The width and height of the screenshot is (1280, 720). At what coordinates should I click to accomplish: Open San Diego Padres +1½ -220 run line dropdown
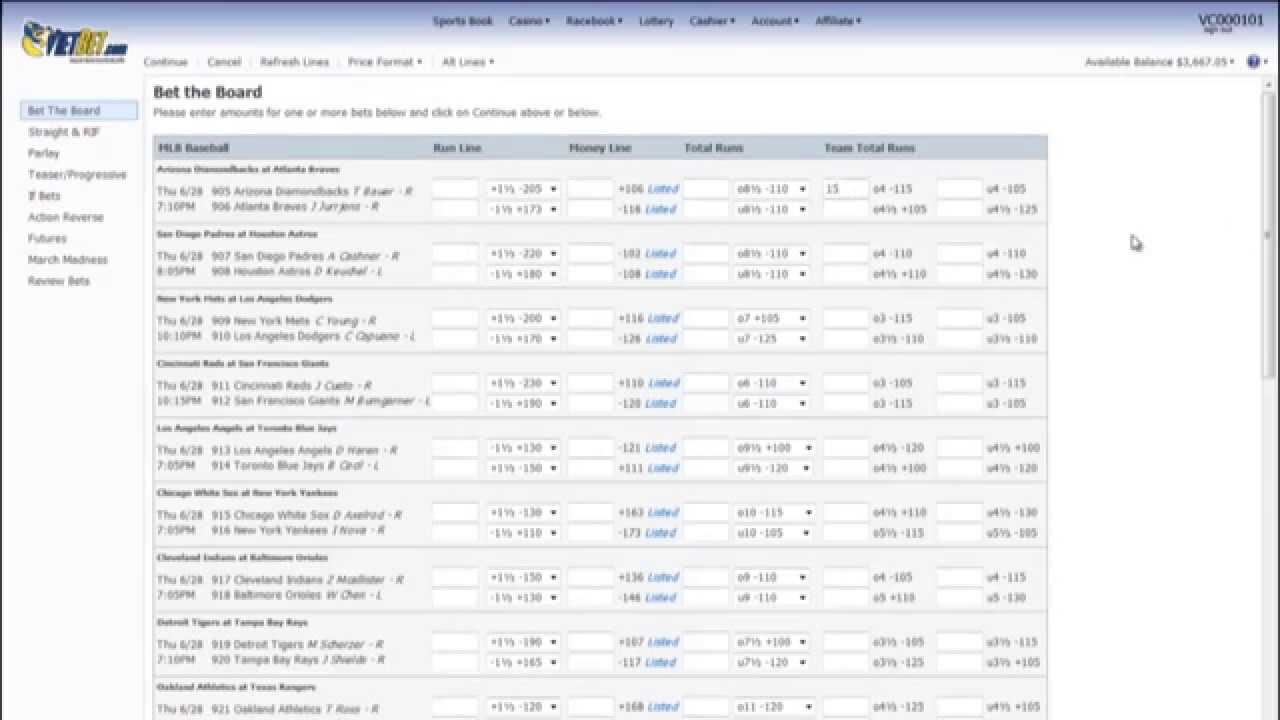point(523,254)
